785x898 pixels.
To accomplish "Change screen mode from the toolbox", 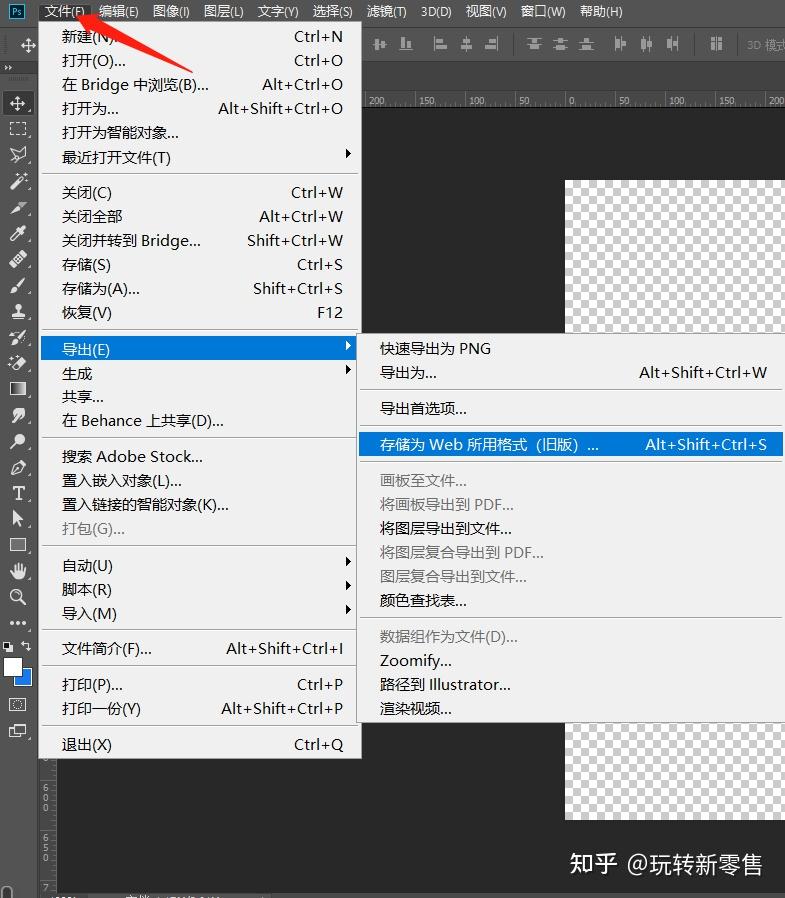I will click(18, 731).
